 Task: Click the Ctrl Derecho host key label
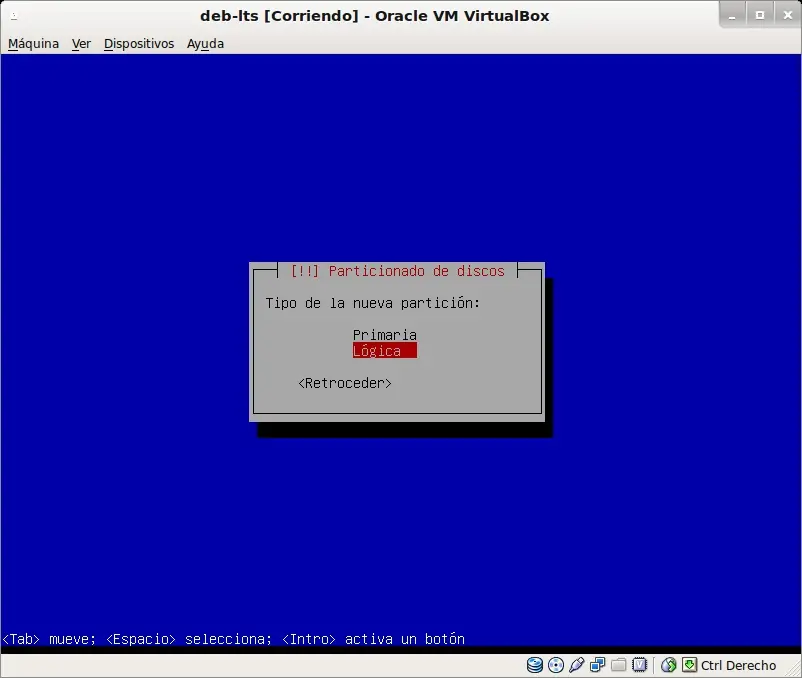click(x=738, y=665)
